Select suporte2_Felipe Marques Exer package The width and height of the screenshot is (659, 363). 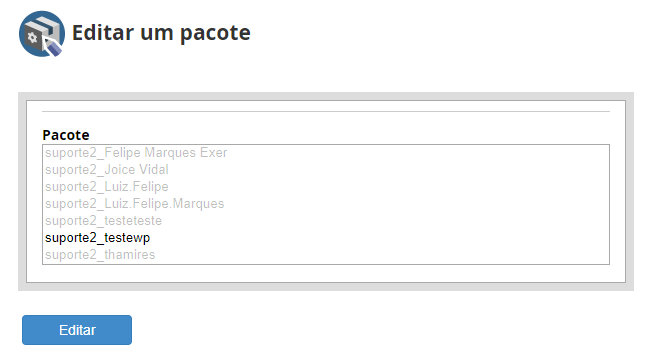[x=136, y=153]
